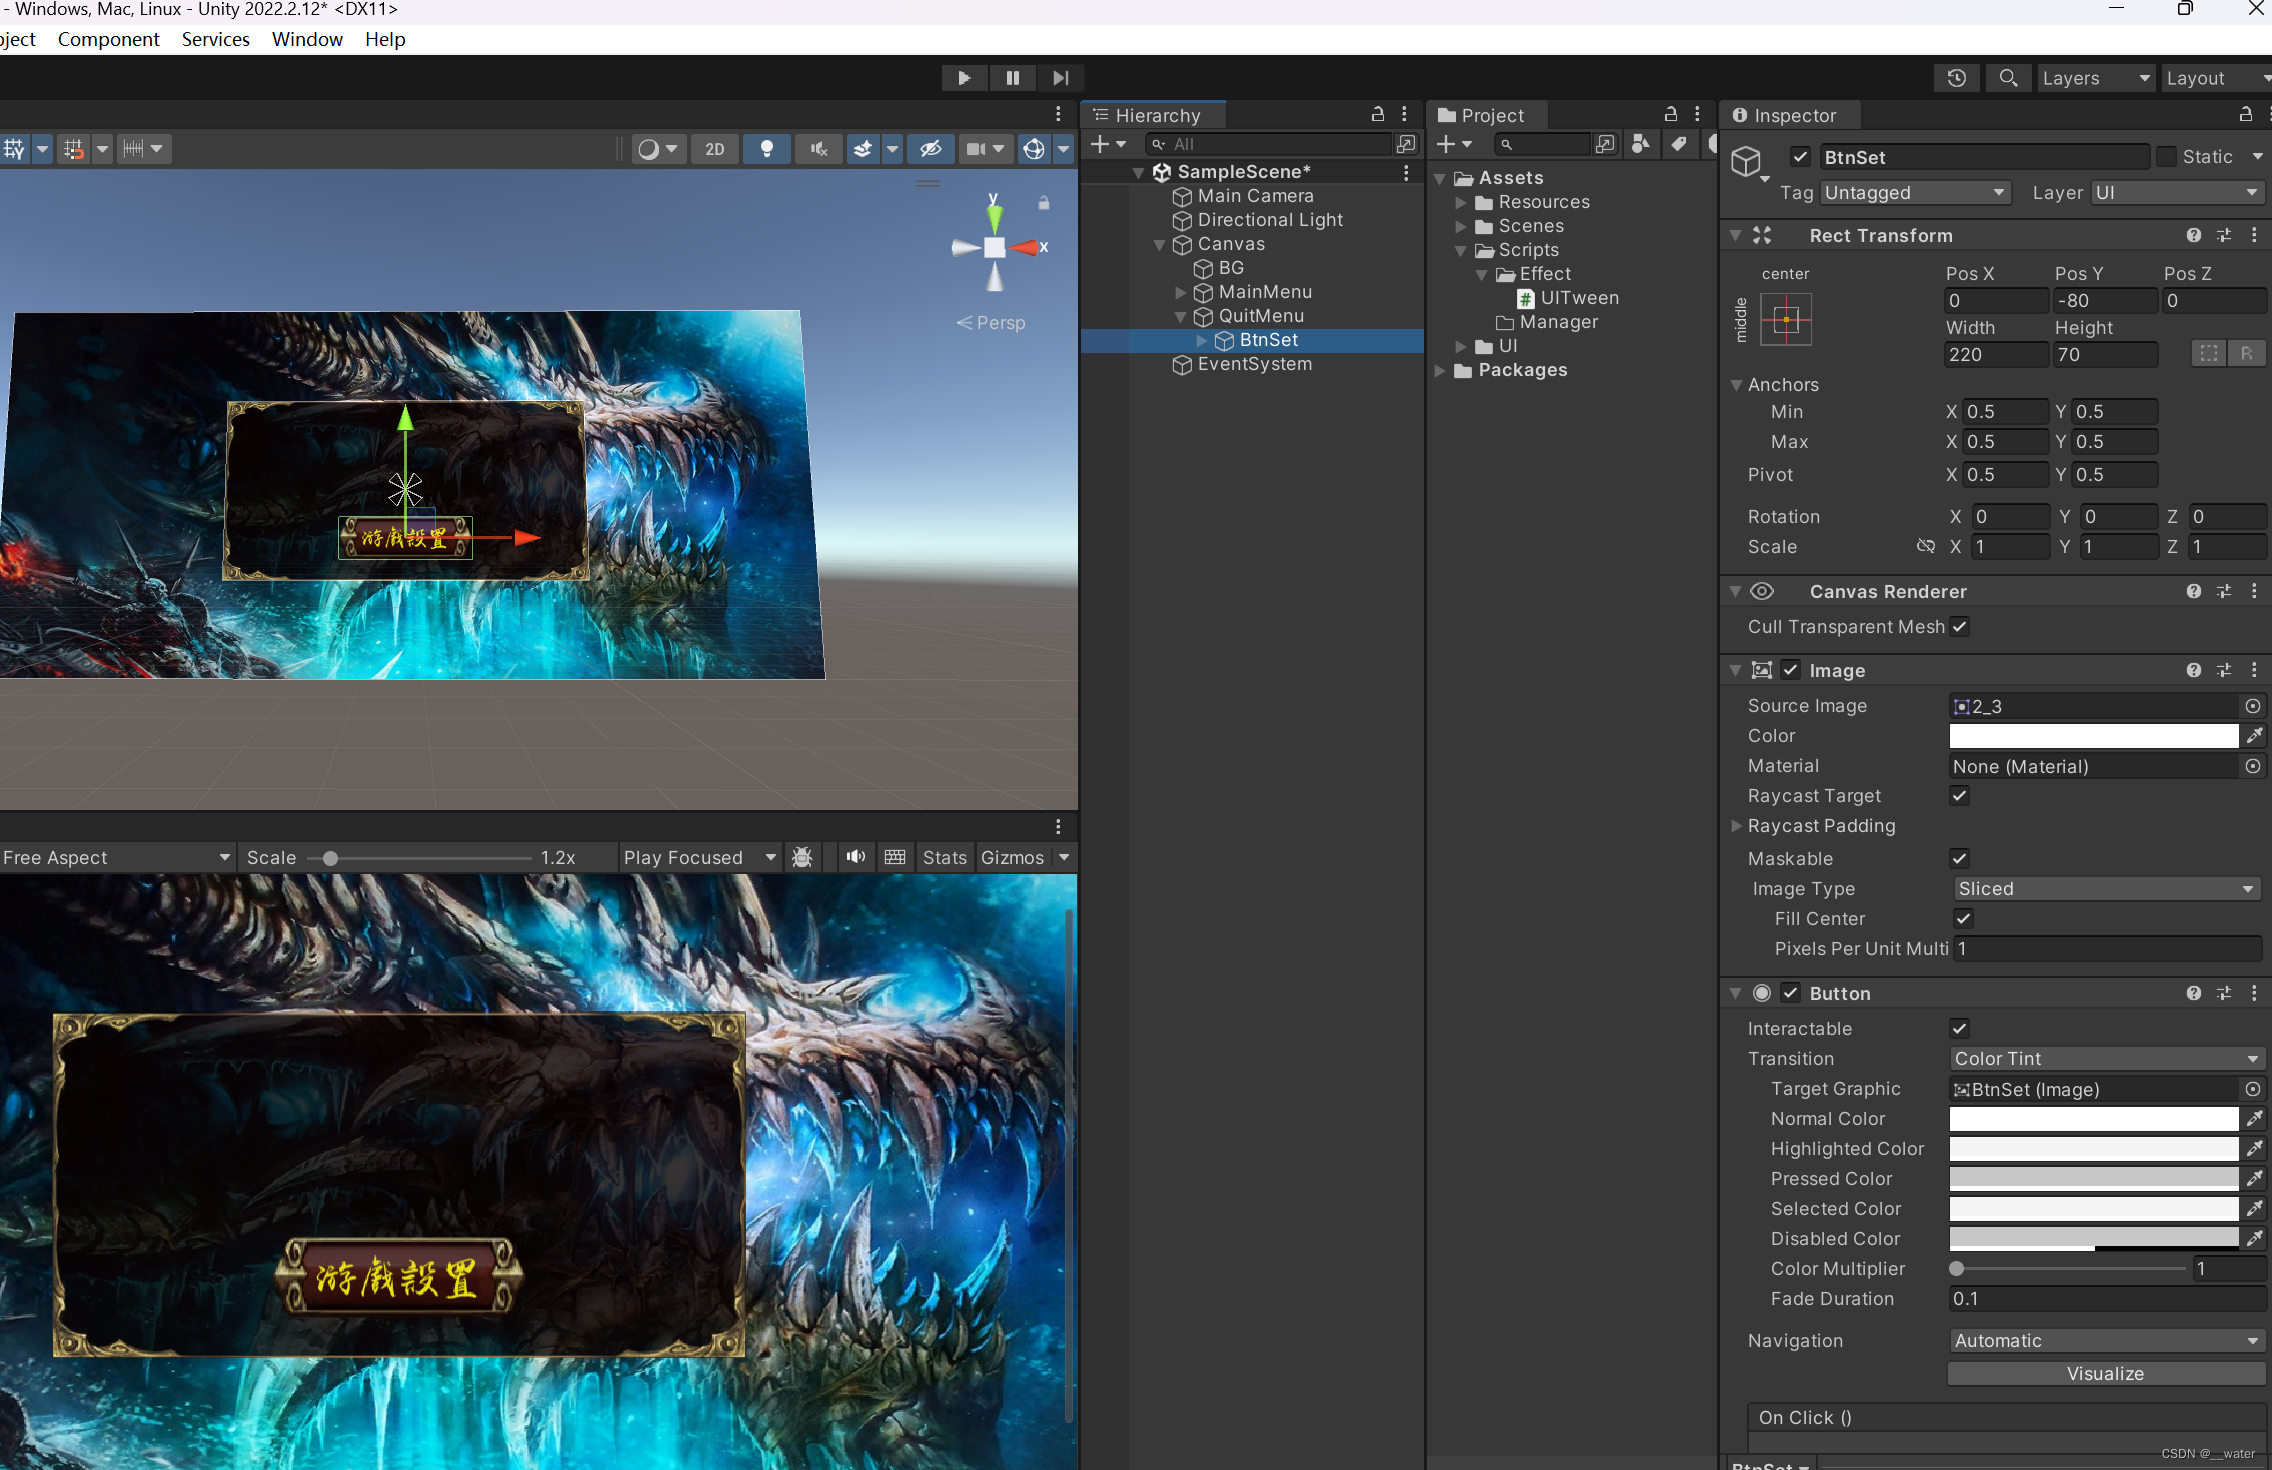This screenshot has width=2272, height=1470.
Task: Open the Services menu
Action: click(x=215, y=39)
